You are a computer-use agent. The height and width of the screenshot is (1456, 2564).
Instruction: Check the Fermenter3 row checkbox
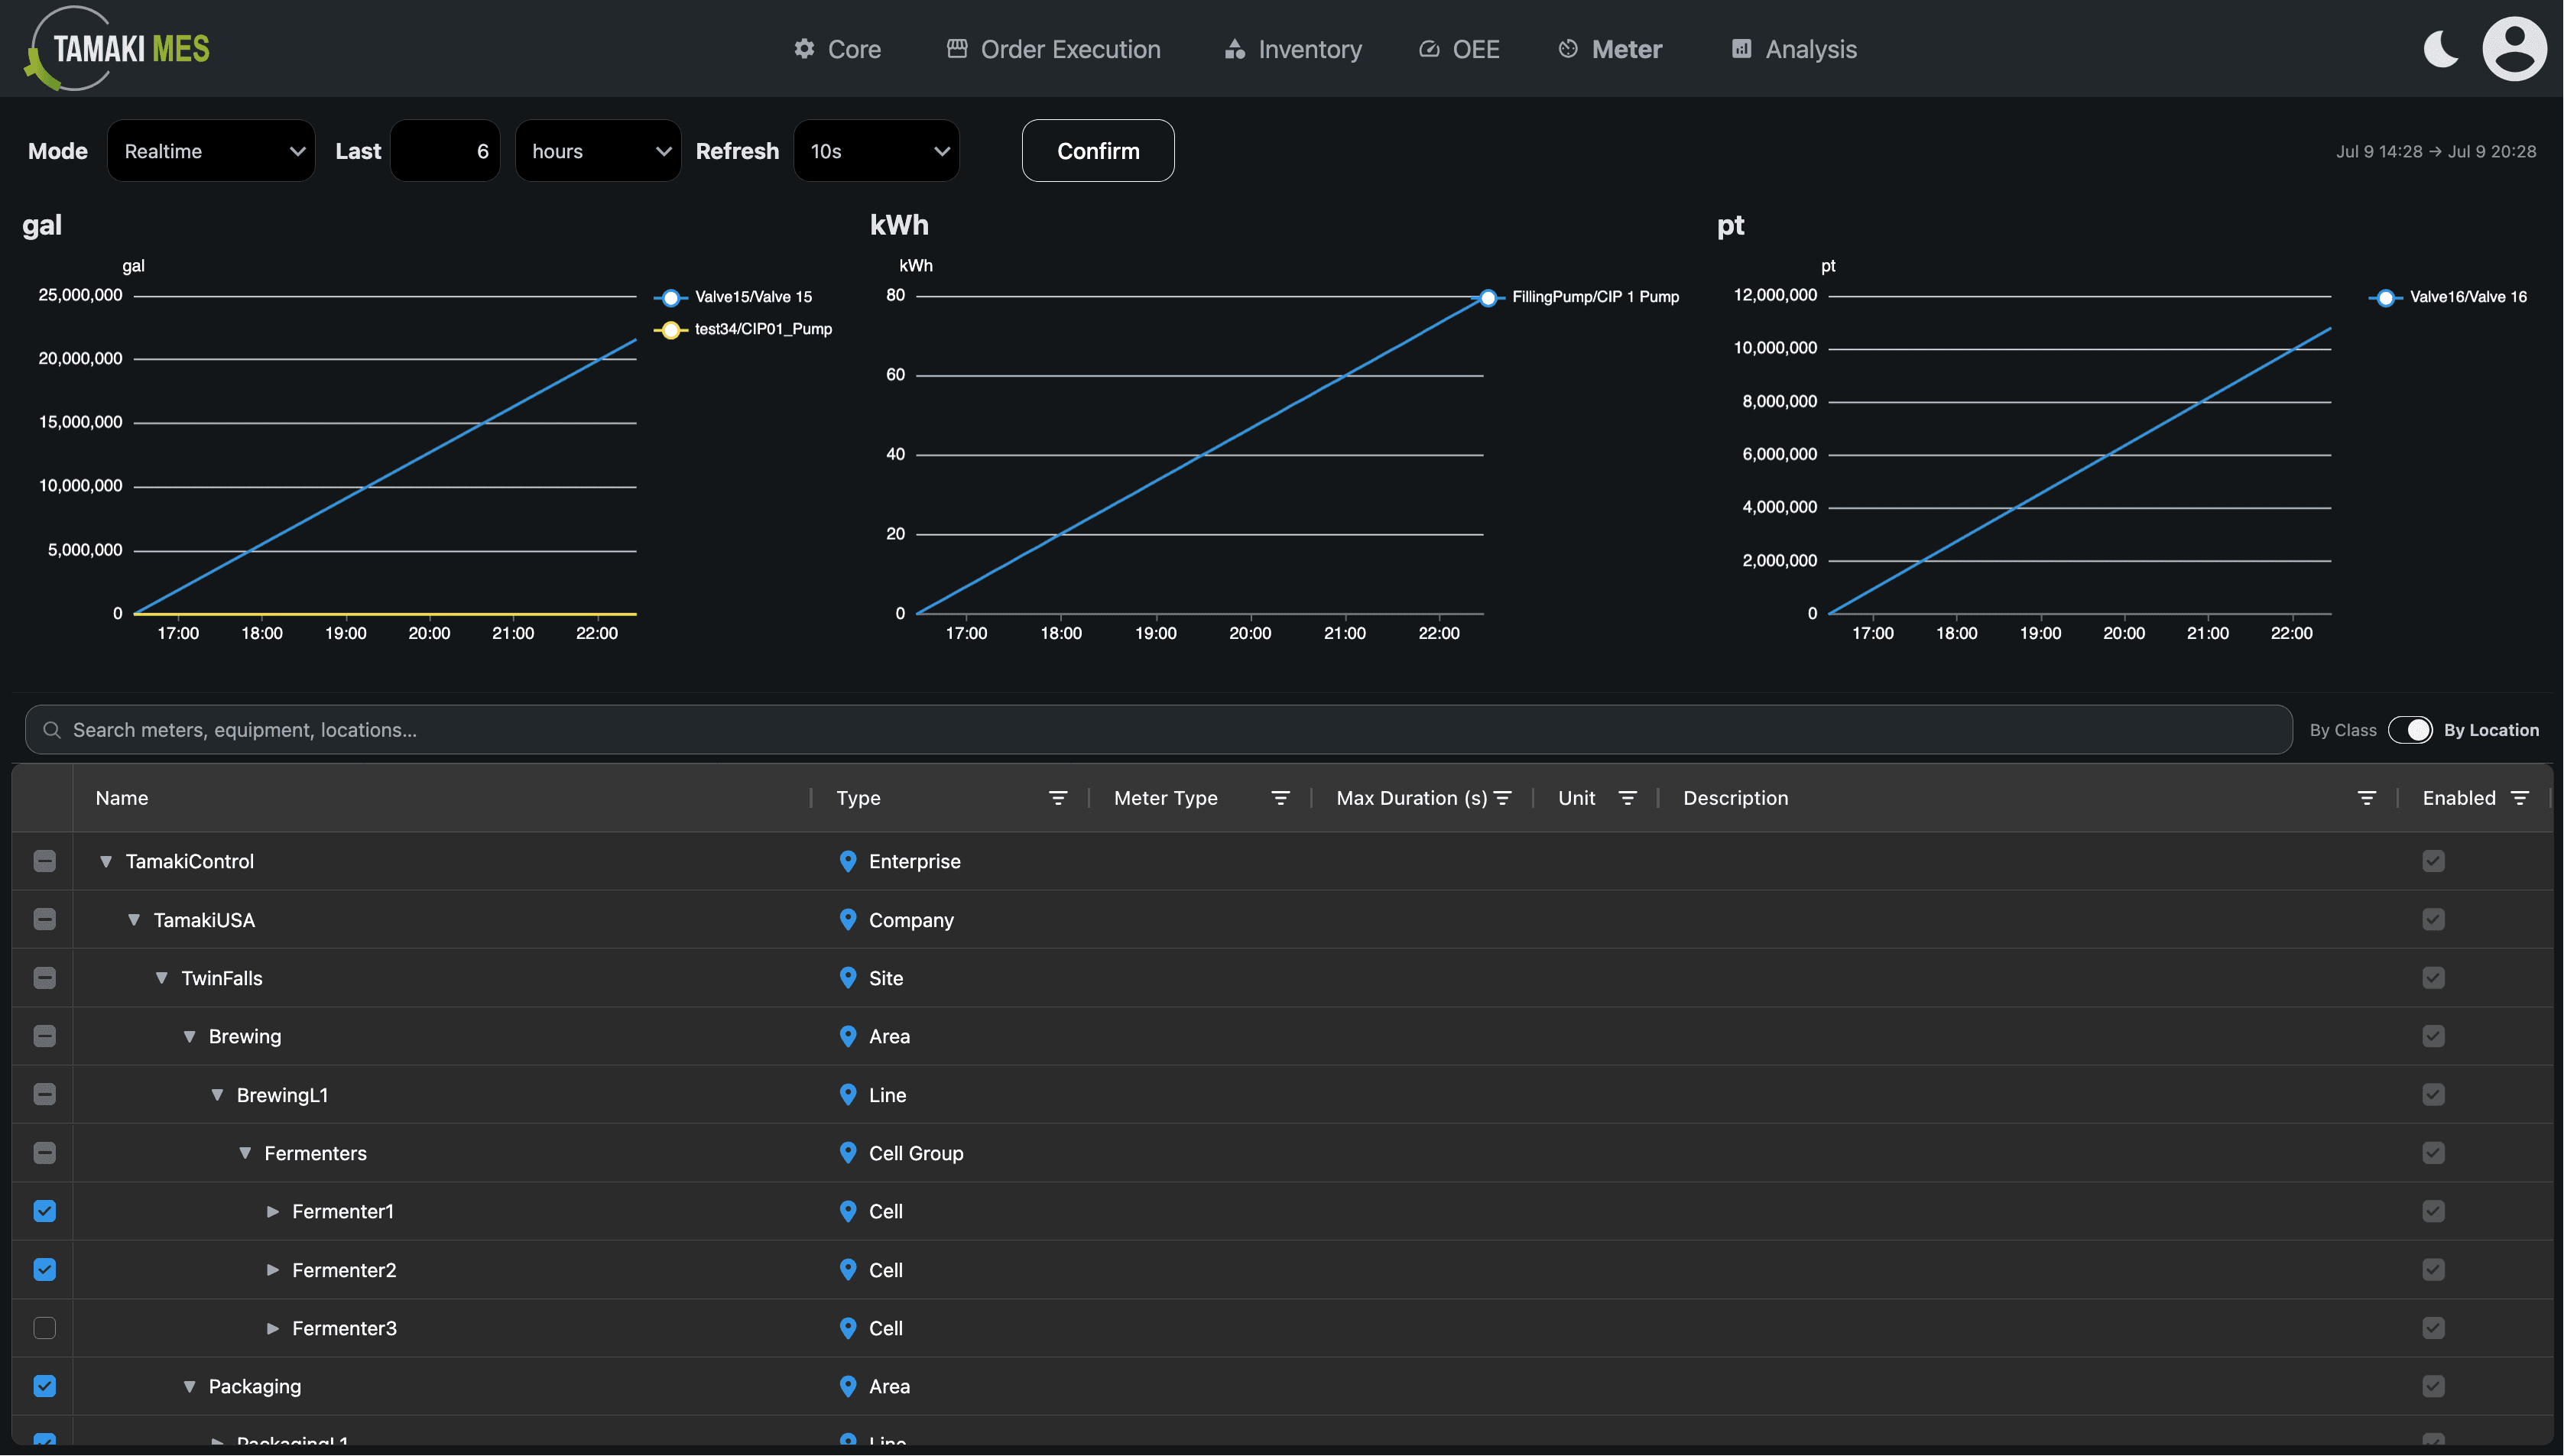(x=44, y=1328)
